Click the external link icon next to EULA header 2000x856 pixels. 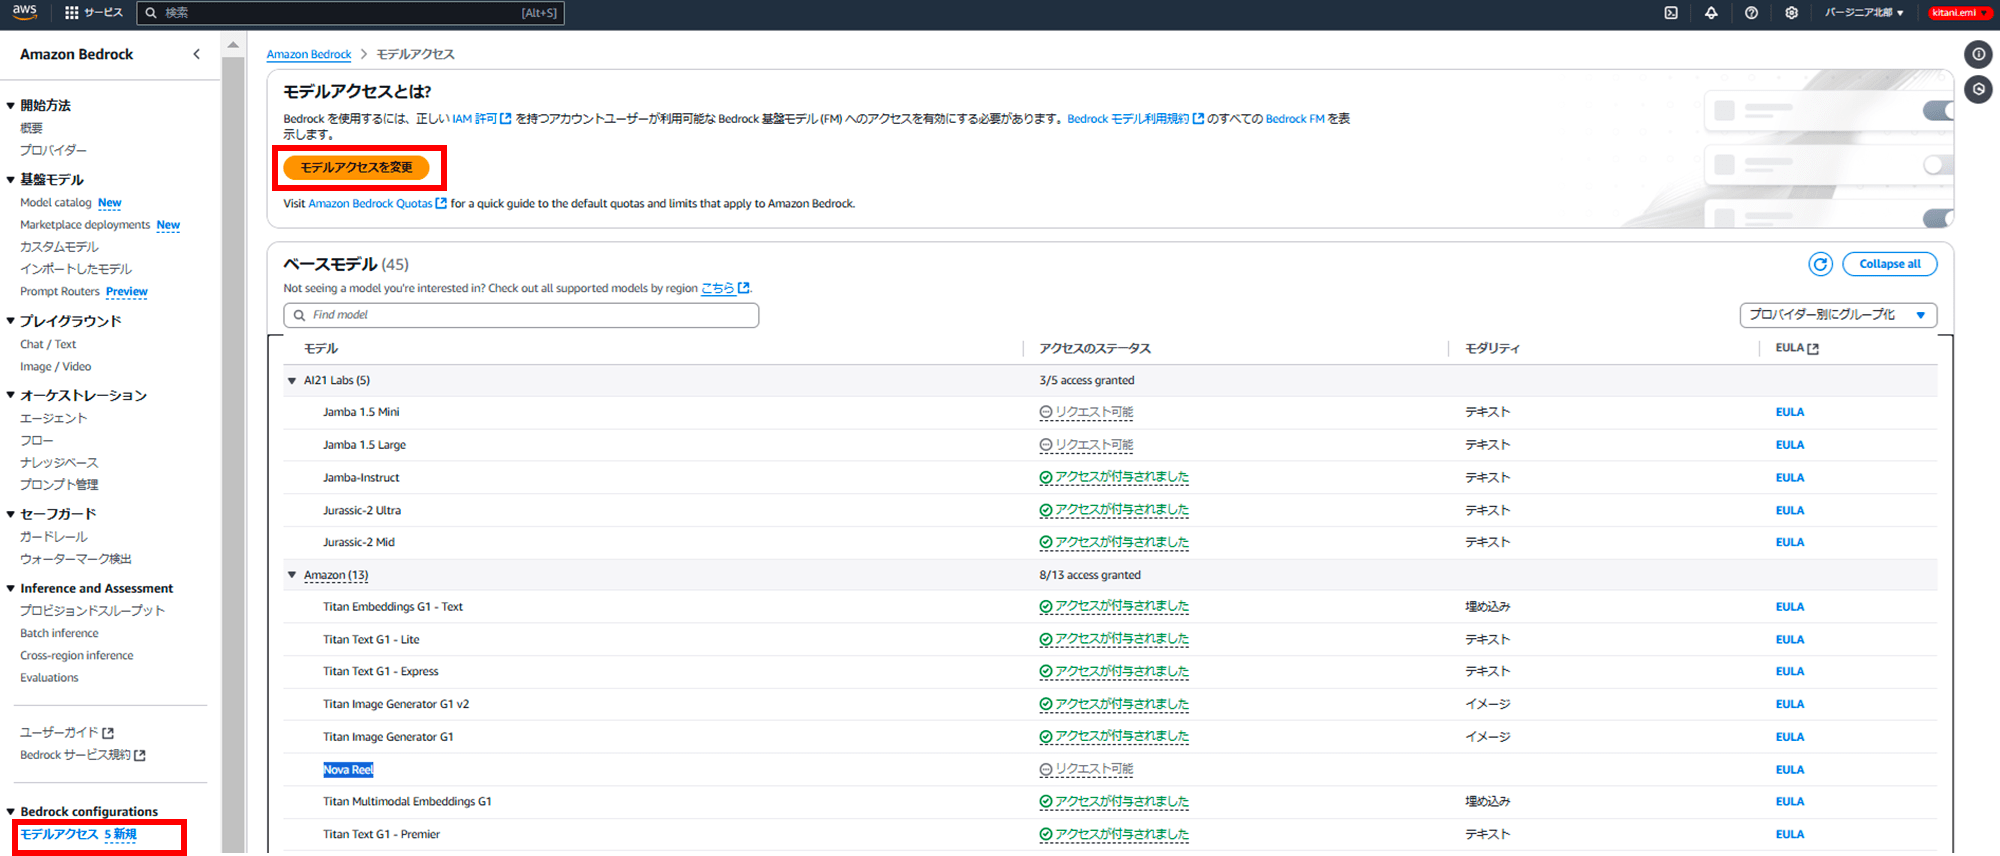click(x=1813, y=349)
